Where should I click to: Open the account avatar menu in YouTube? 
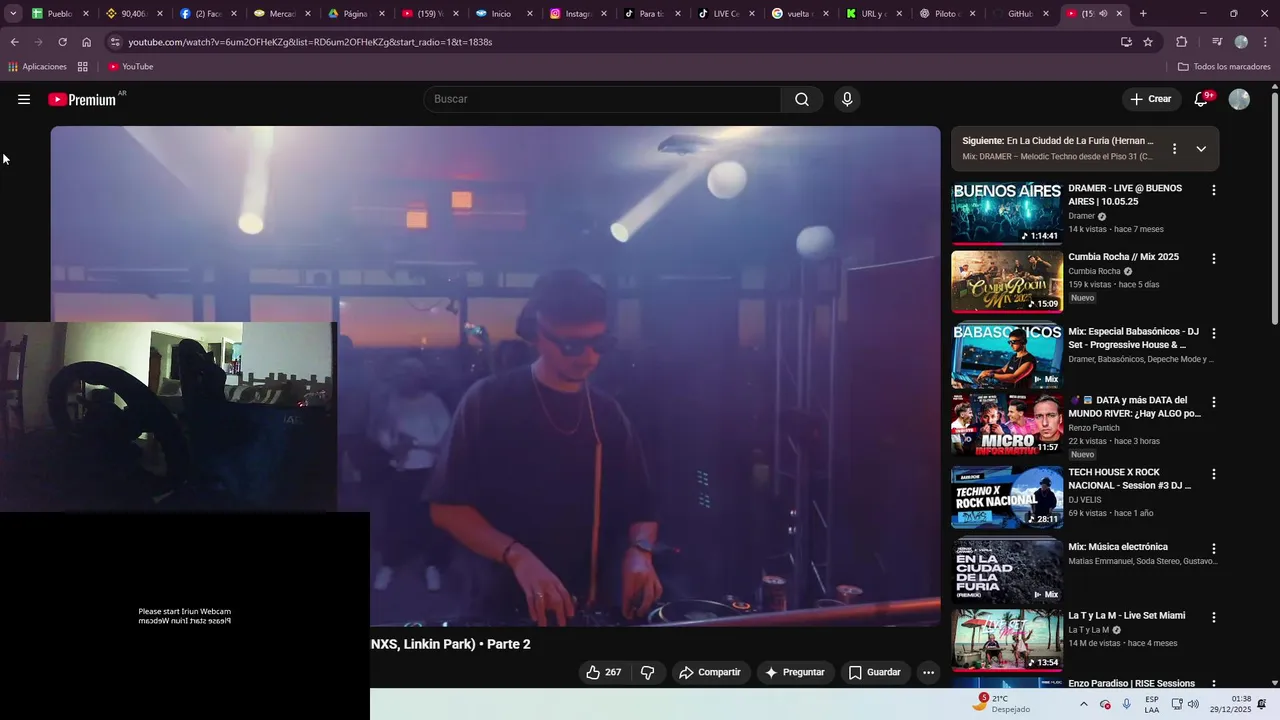[x=1239, y=99]
